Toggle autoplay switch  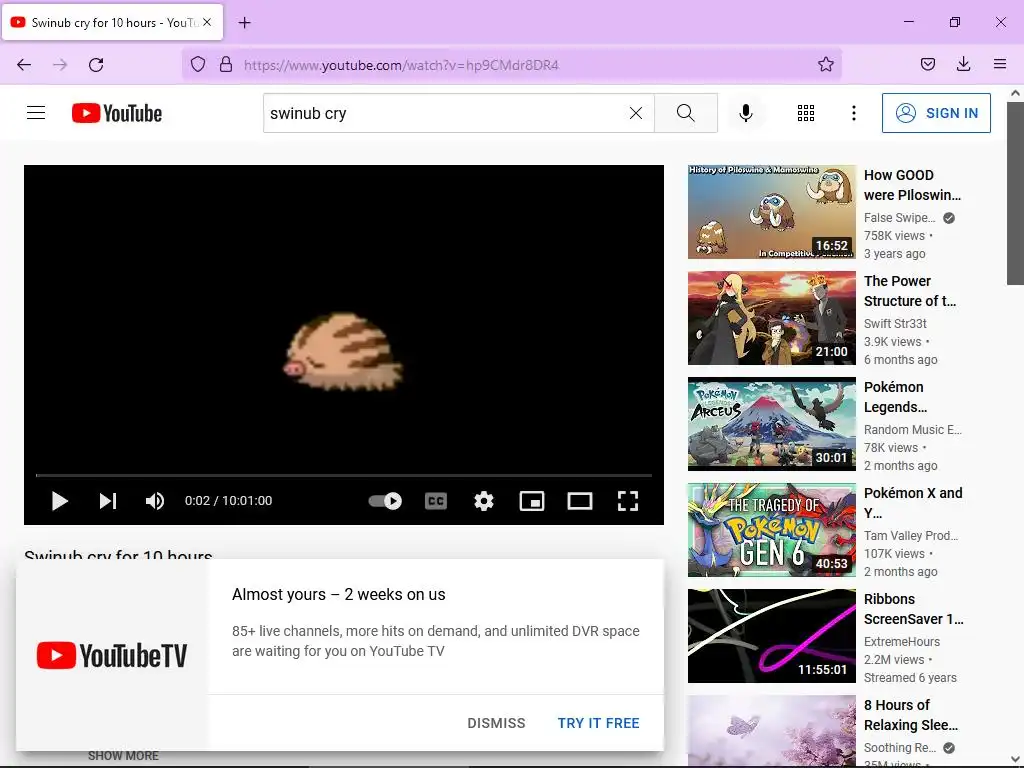pos(385,501)
